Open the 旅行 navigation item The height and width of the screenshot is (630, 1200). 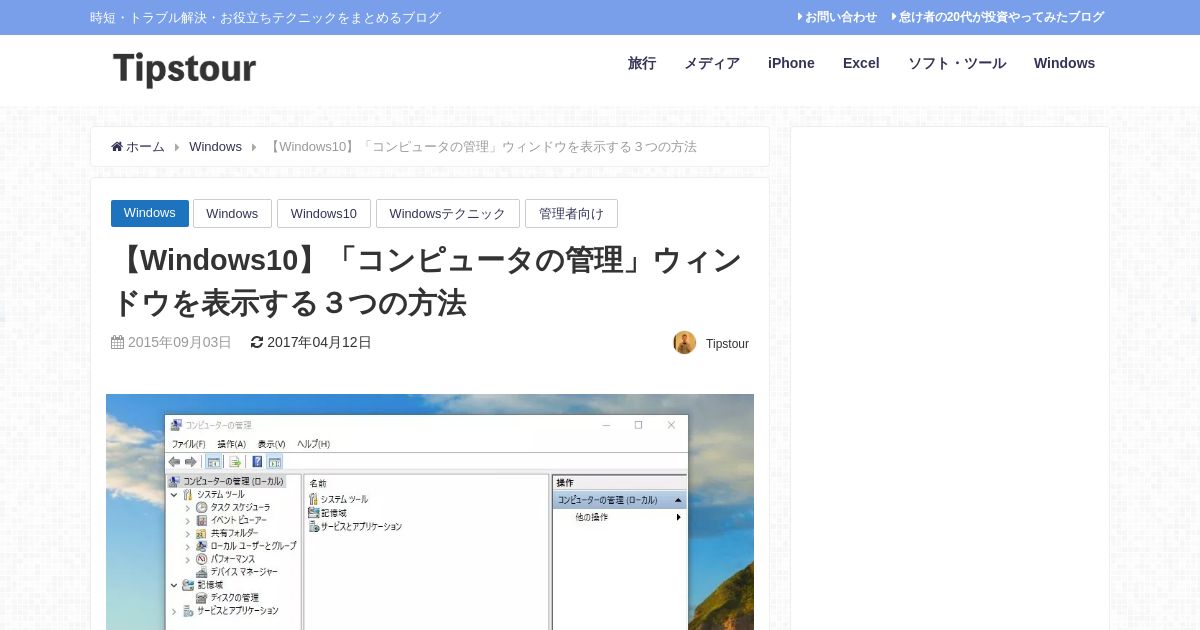click(x=642, y=63)
